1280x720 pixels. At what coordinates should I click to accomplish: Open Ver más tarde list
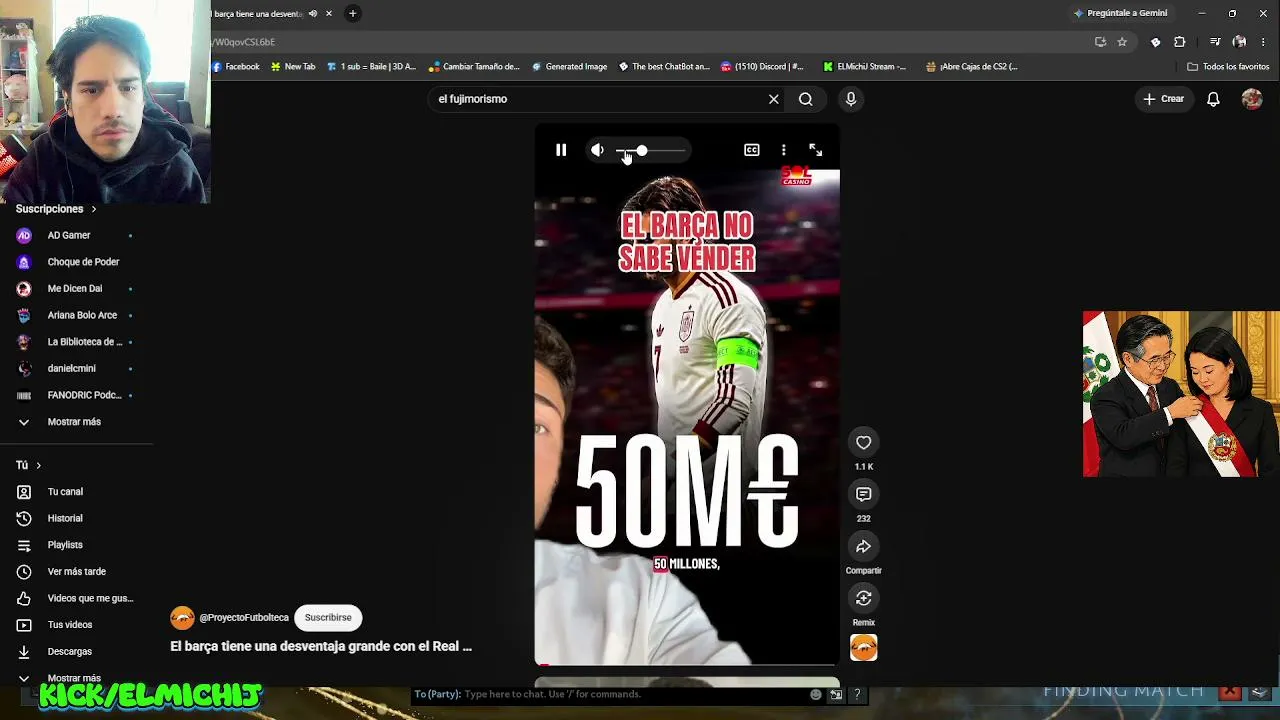[76, 572]
